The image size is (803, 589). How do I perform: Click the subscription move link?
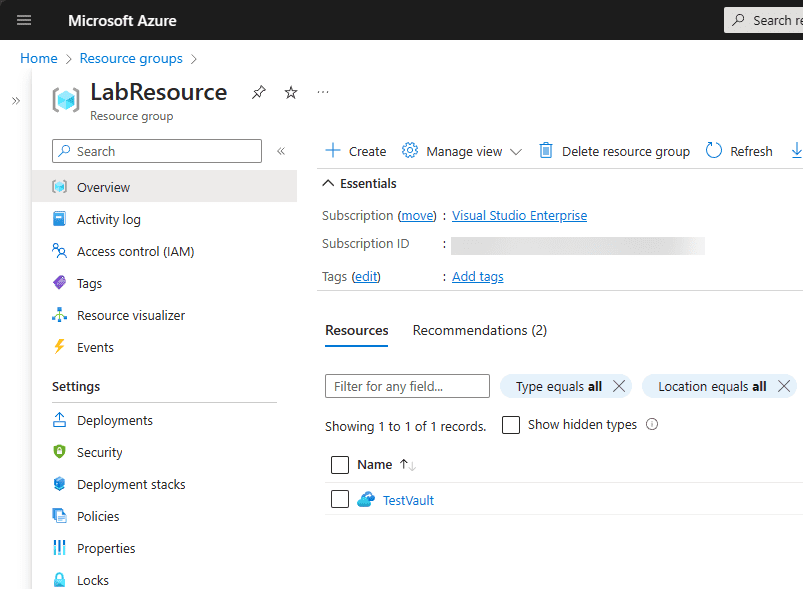(x=417, y=216)
